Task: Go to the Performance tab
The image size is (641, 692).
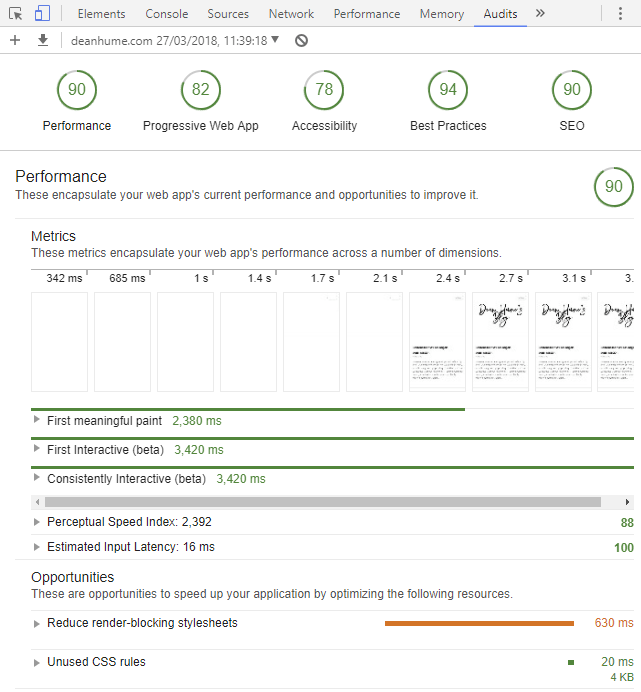Action: [x=367, y=14]
